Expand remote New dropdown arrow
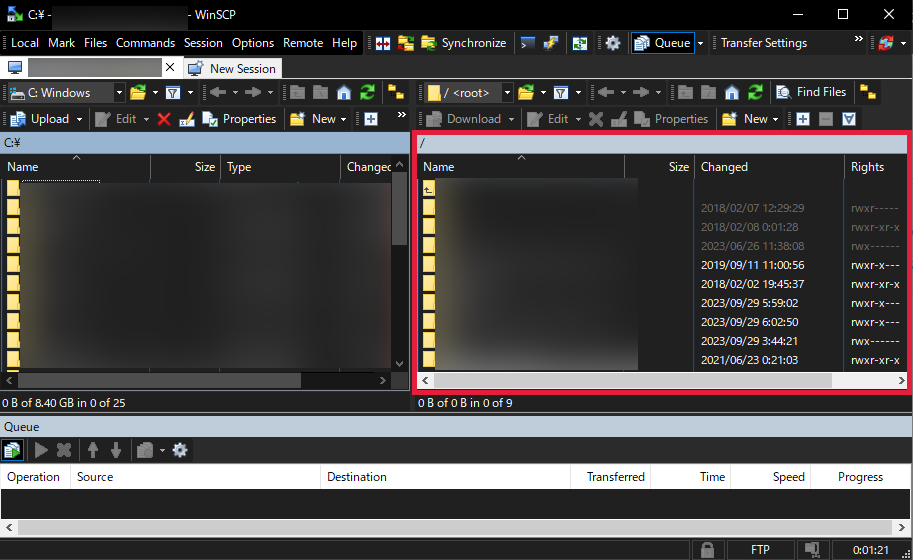This screenshot has height=560, width=913. (776, 119)
